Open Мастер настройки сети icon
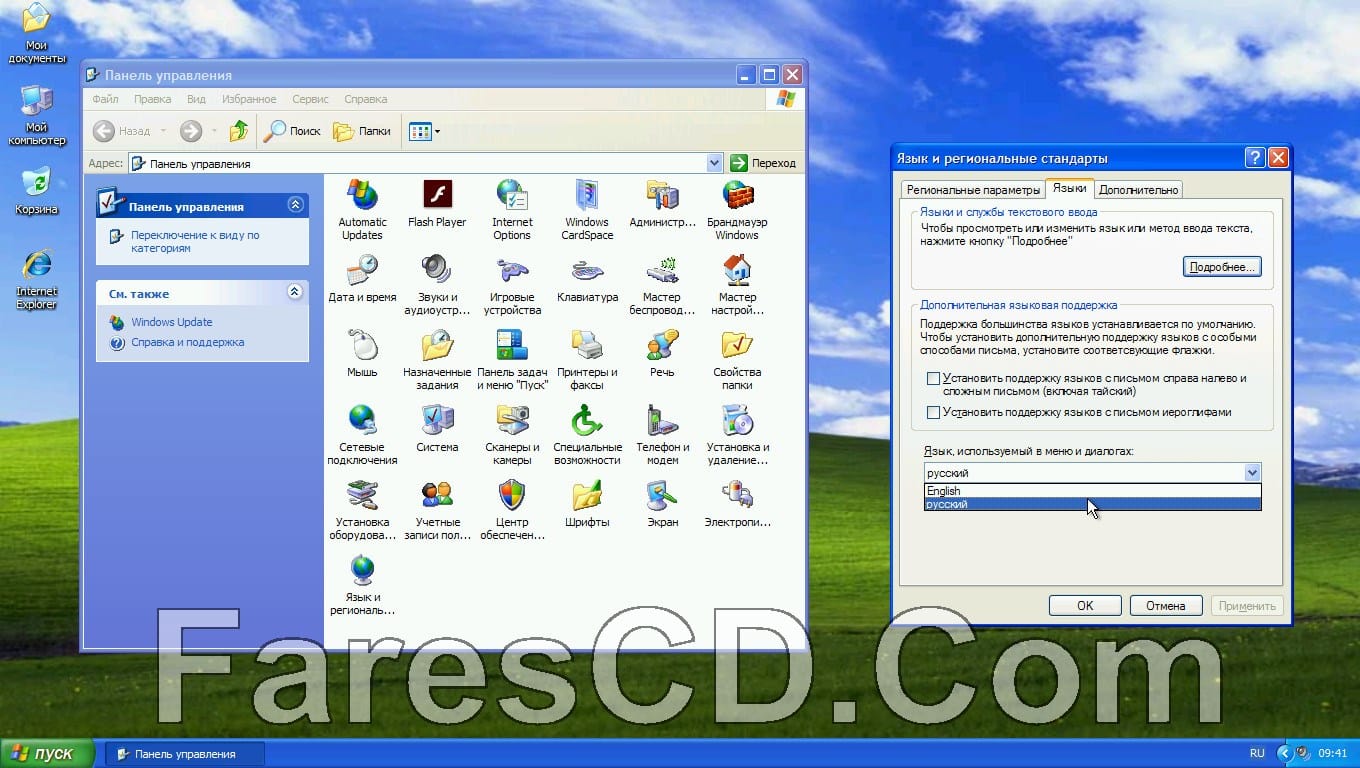The height and width of the screenshot is (768, 1360). point(737,284)
